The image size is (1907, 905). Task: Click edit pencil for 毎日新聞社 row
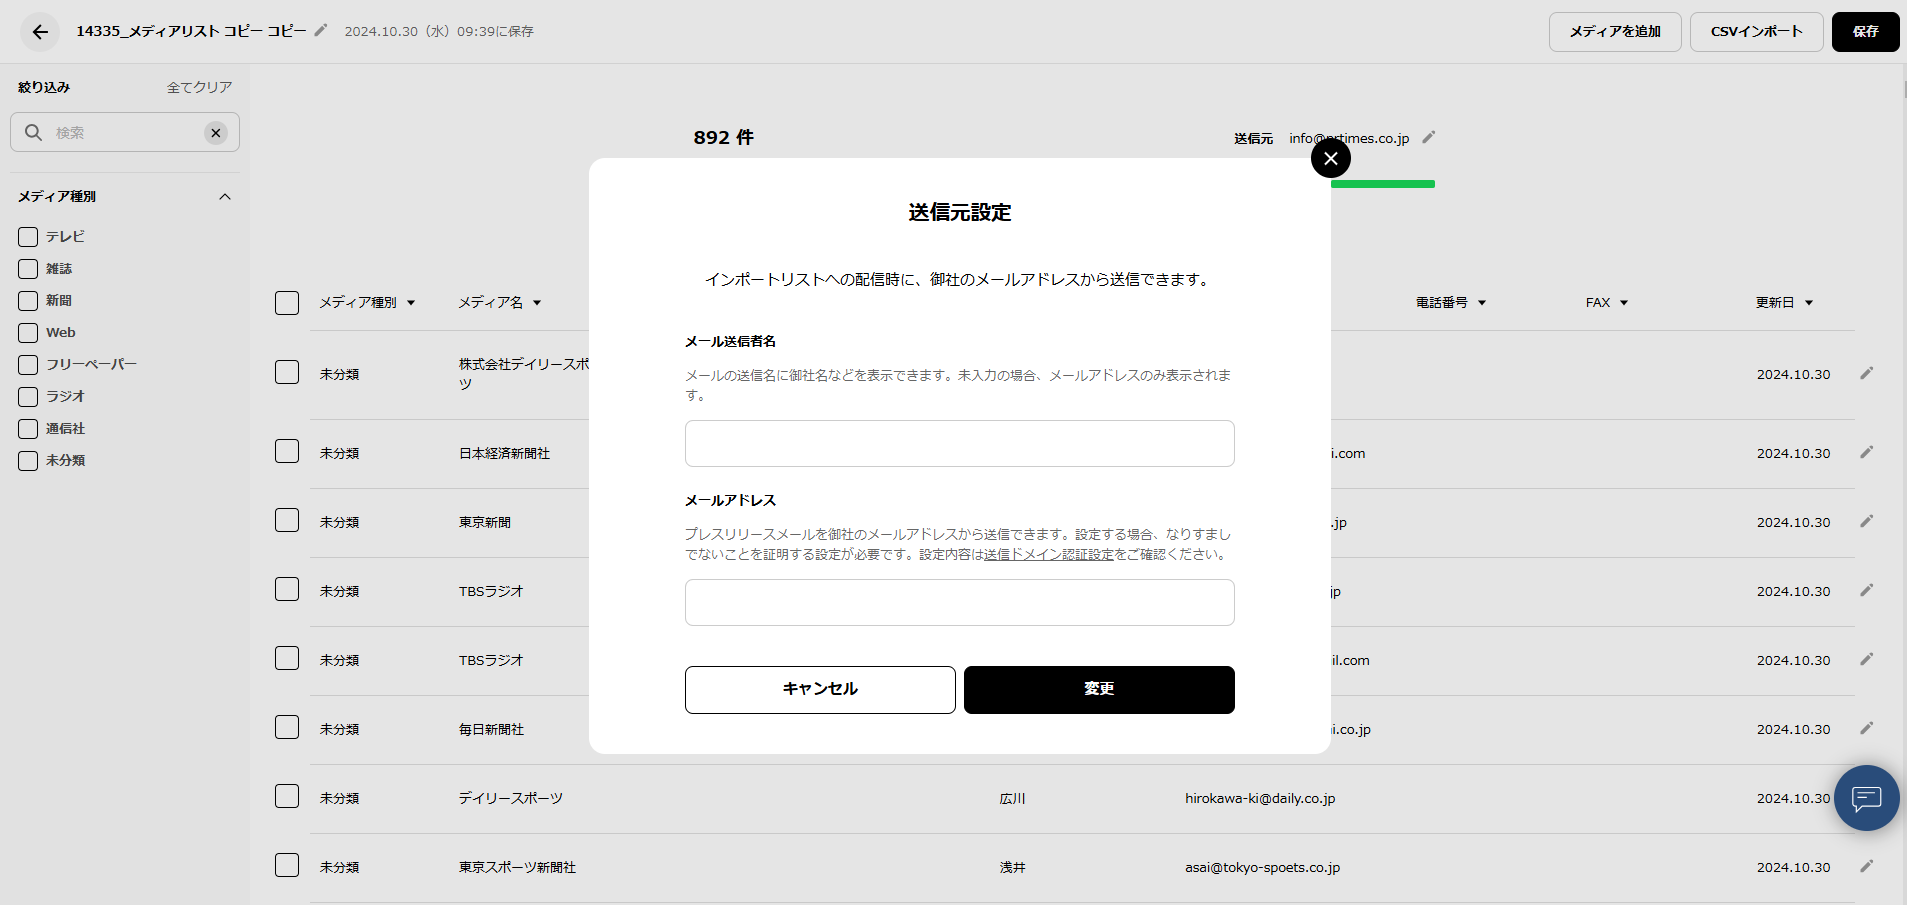click(1866, 729)
